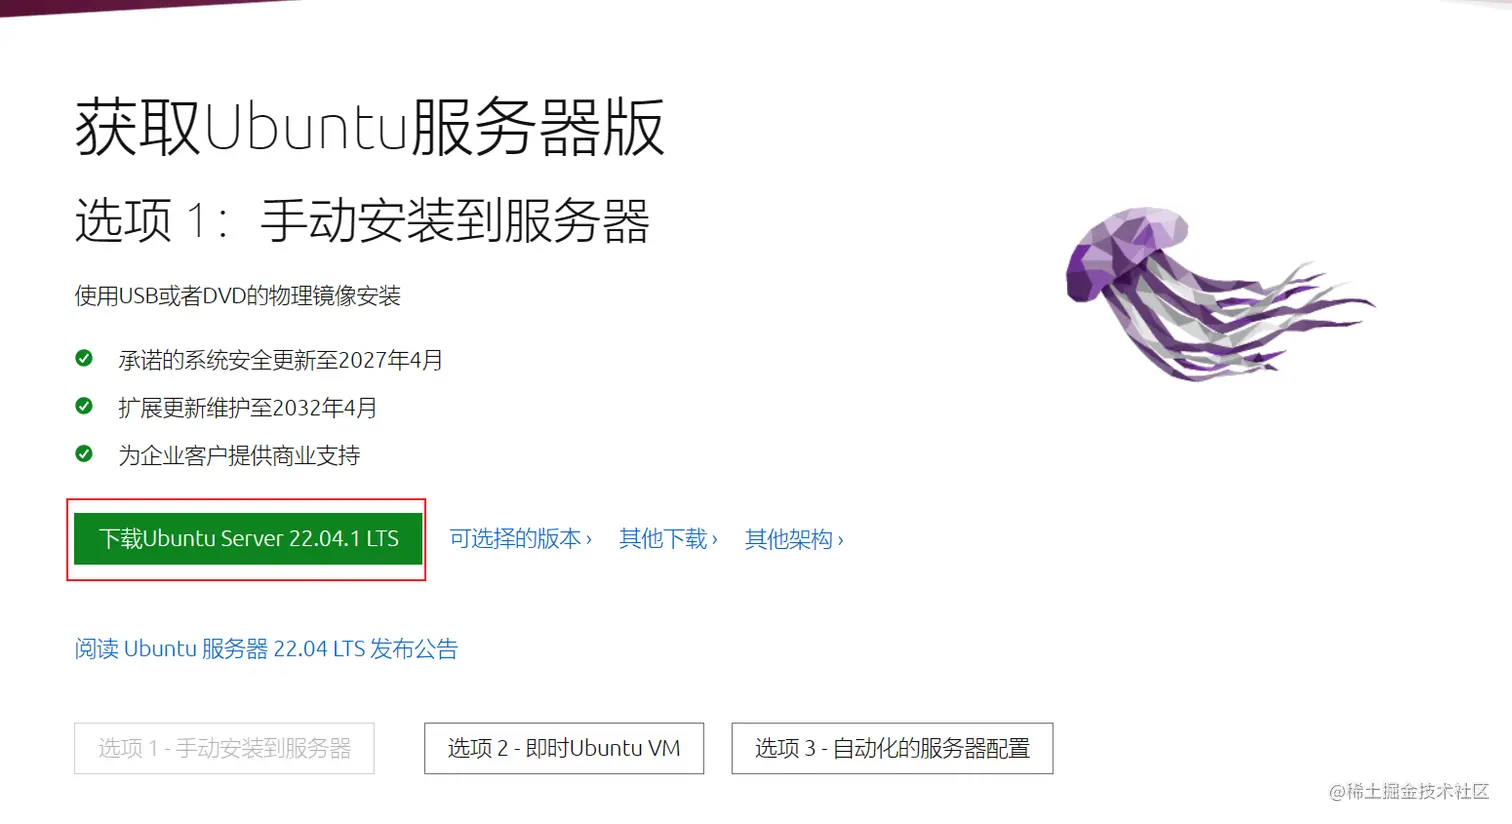This screenshot has height=824, width=1512.
Task: Click the 承诺的系统安全更新至2027年4月 text
Action: [x=281, y=360]
